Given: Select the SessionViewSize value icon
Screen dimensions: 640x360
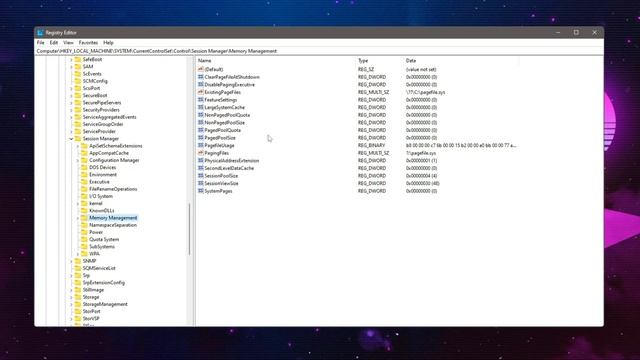Looking at the screenshot, I should [200, 183].
